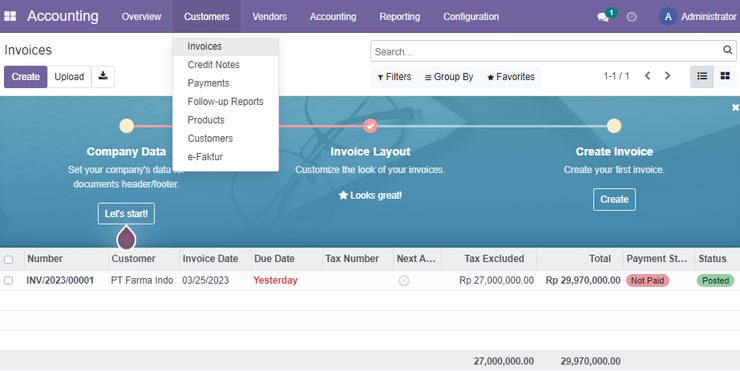Open the Accounting menu in the navigation bar

pyautogui.click(x=333, y=17)
